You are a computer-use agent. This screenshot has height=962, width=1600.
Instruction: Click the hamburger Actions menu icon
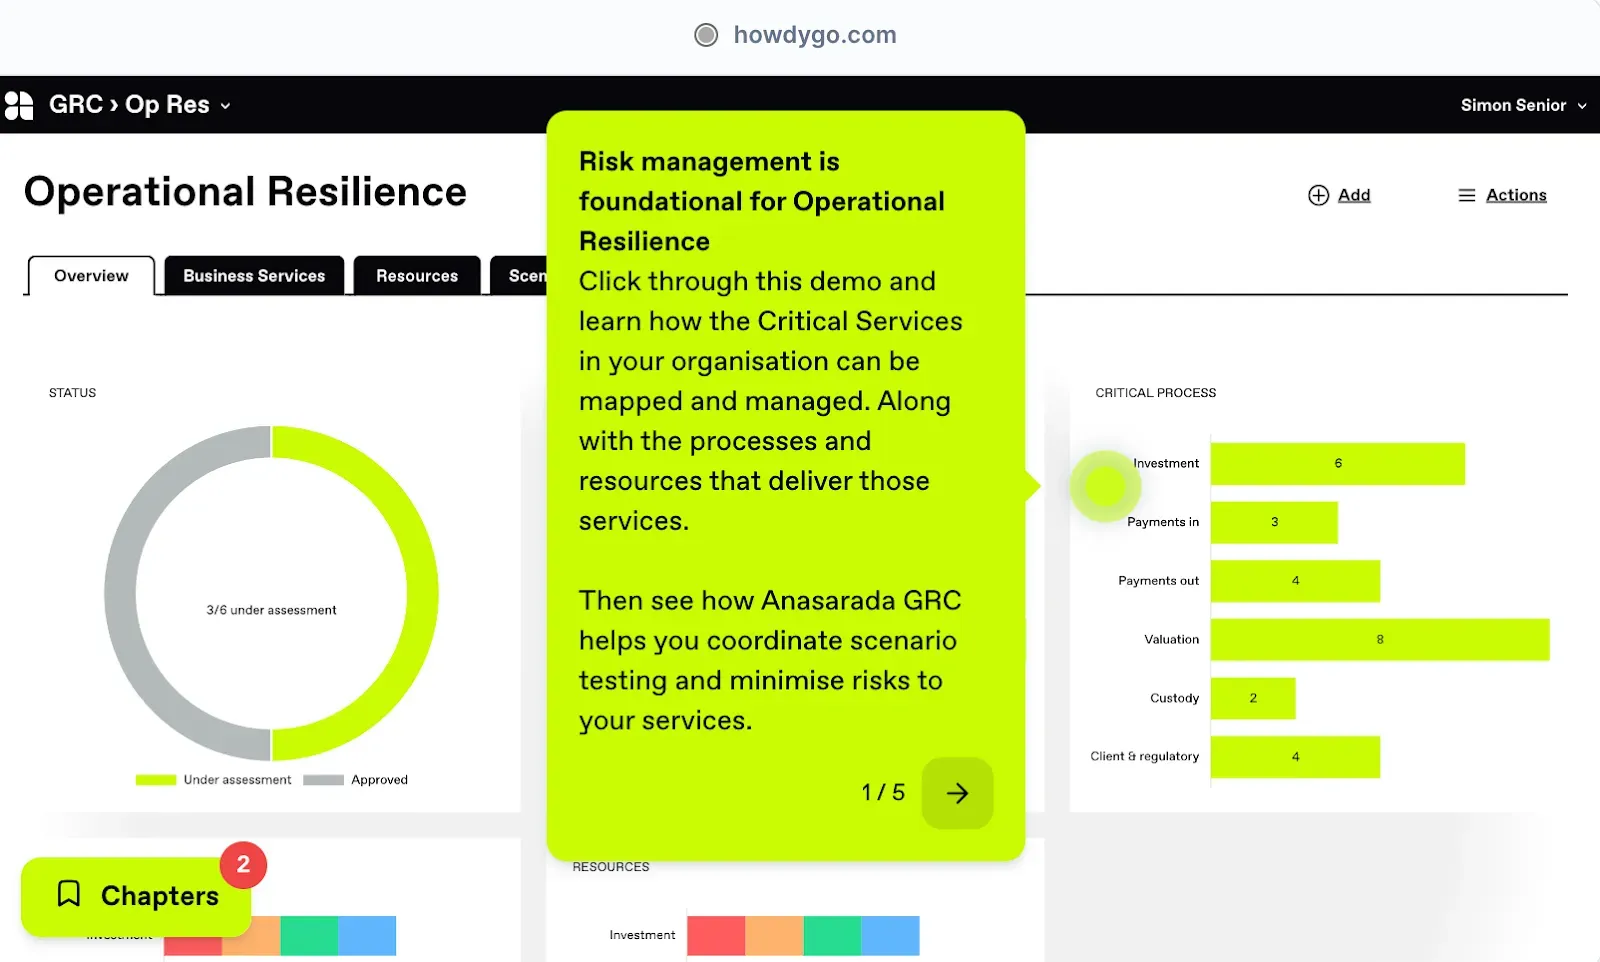point(1466,195)
